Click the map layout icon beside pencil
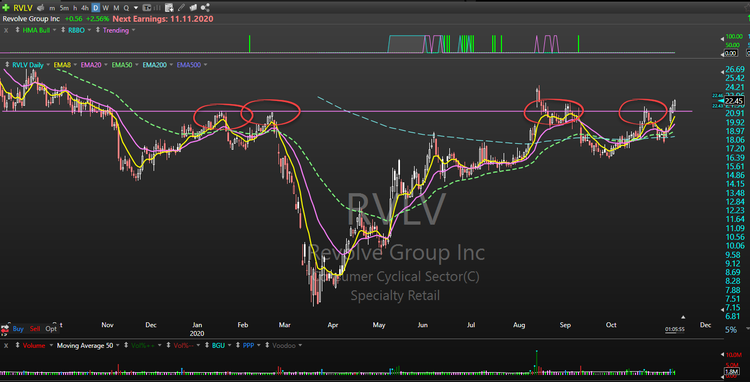This screenshot has height=382, width=750. [193, 8]
